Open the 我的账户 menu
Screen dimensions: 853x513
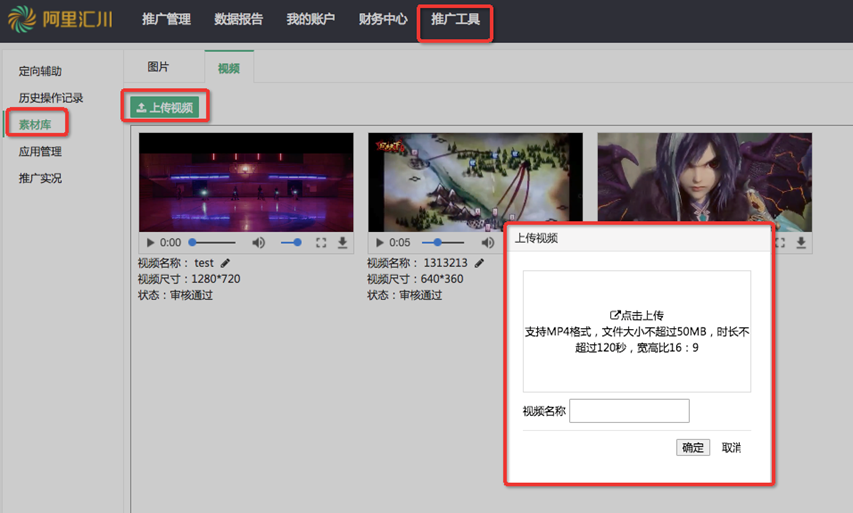[311, 19]
